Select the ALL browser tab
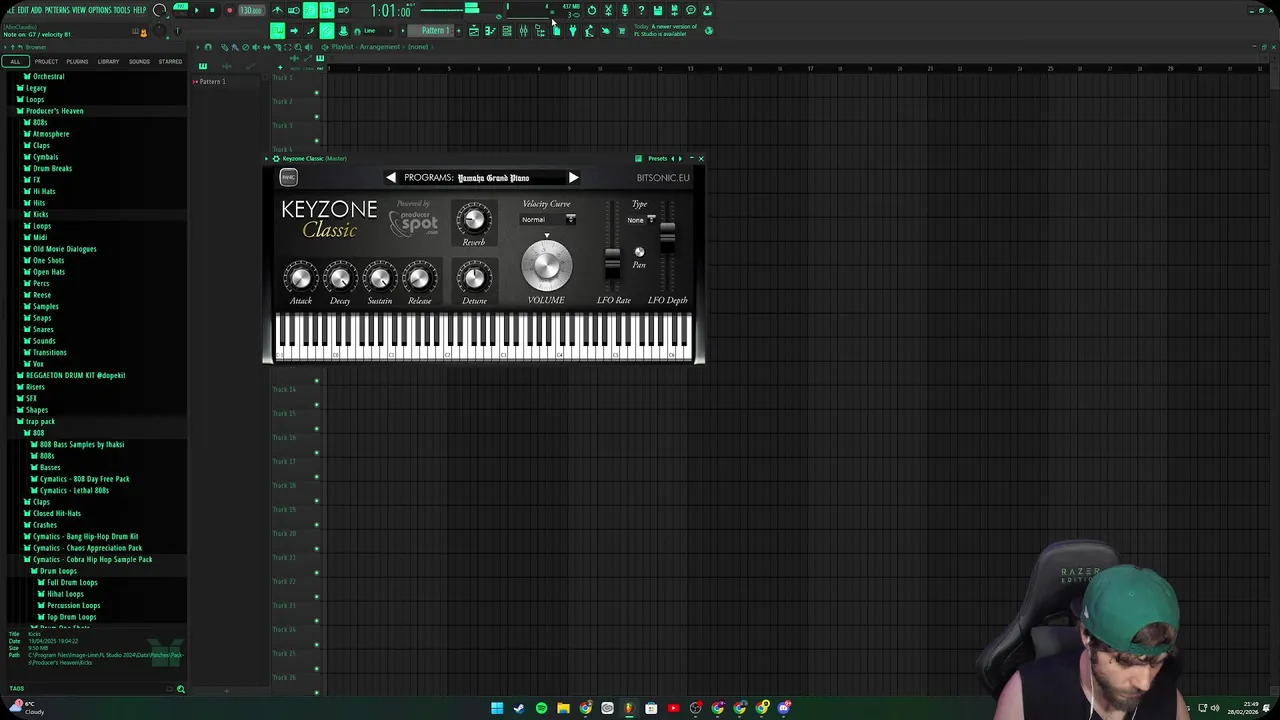Image resolution: width=1280 pixels, height=720 pixels. tap(15, 61)
